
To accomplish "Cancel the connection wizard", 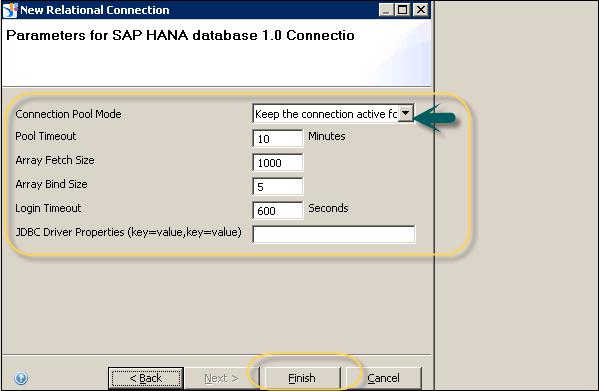I will pyautogui.click(x=383, y=378).
